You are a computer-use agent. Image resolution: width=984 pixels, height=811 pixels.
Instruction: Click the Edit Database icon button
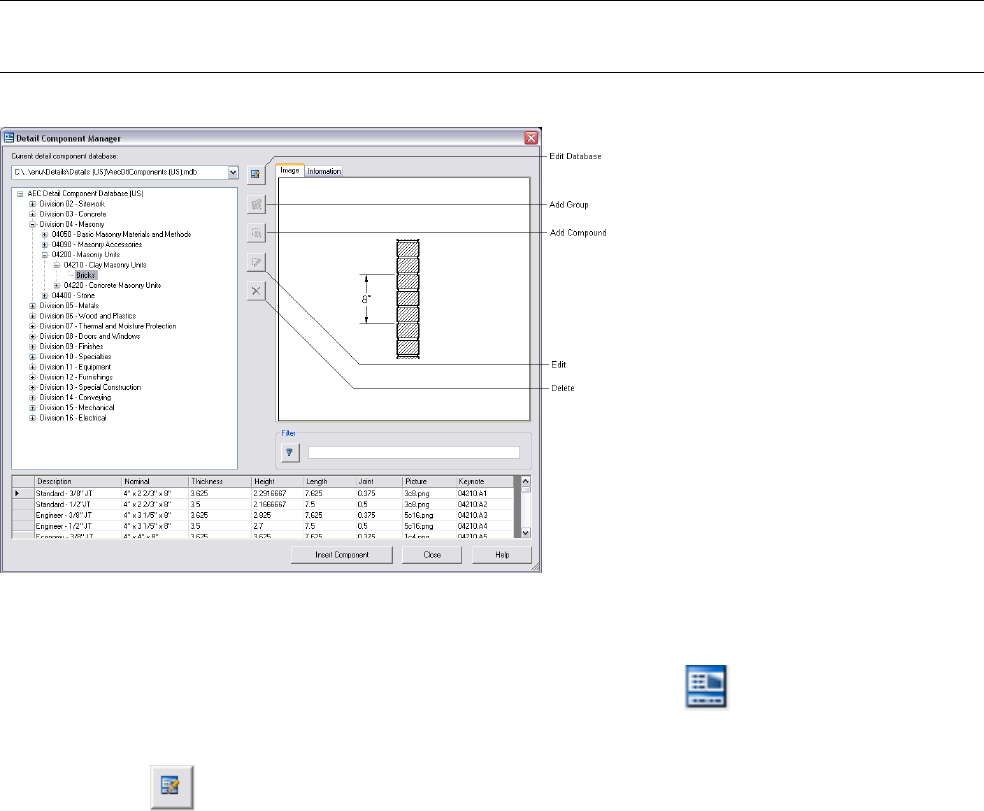point(255,175)
